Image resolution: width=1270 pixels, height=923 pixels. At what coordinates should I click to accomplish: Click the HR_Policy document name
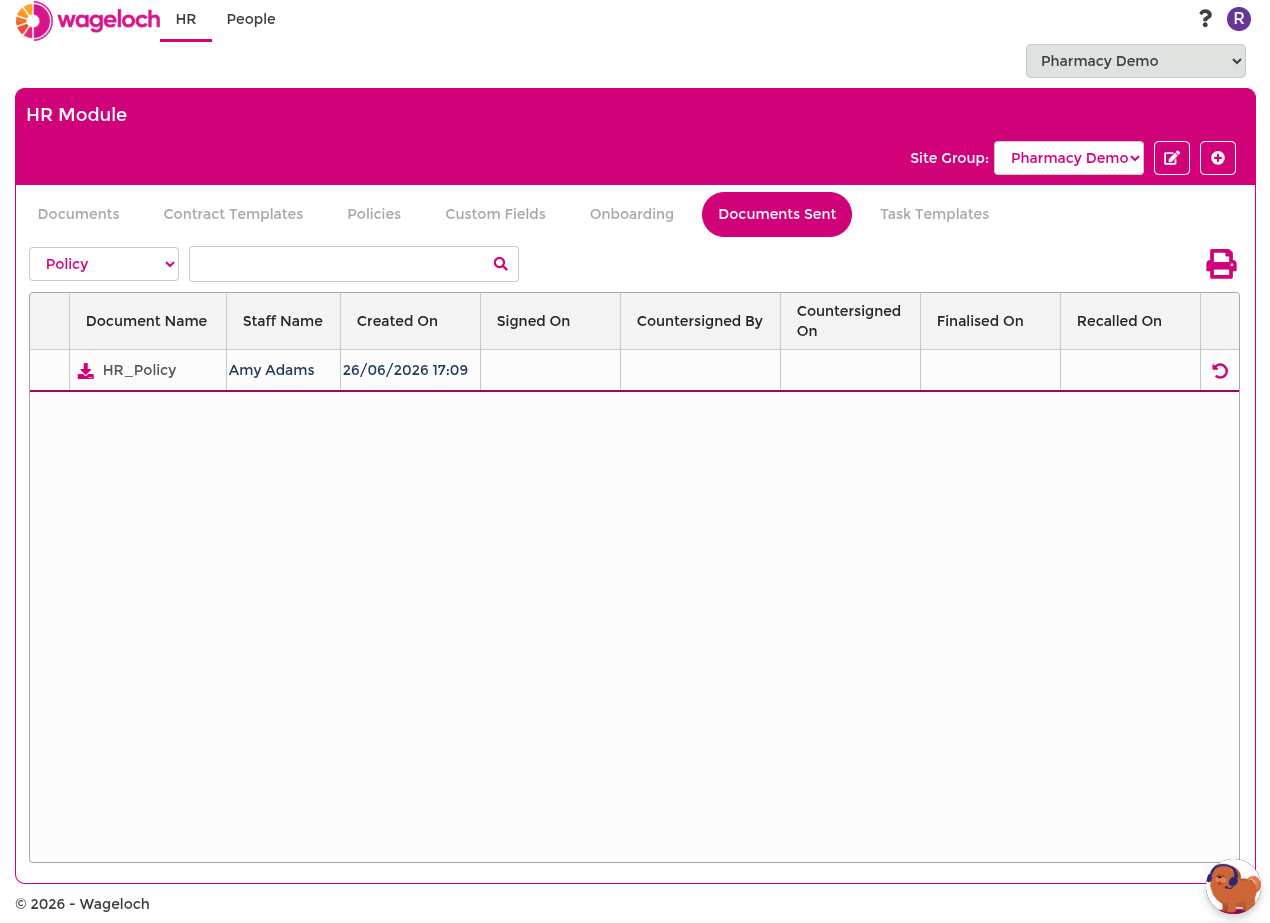pyautogui.click(x=140, y=370)
